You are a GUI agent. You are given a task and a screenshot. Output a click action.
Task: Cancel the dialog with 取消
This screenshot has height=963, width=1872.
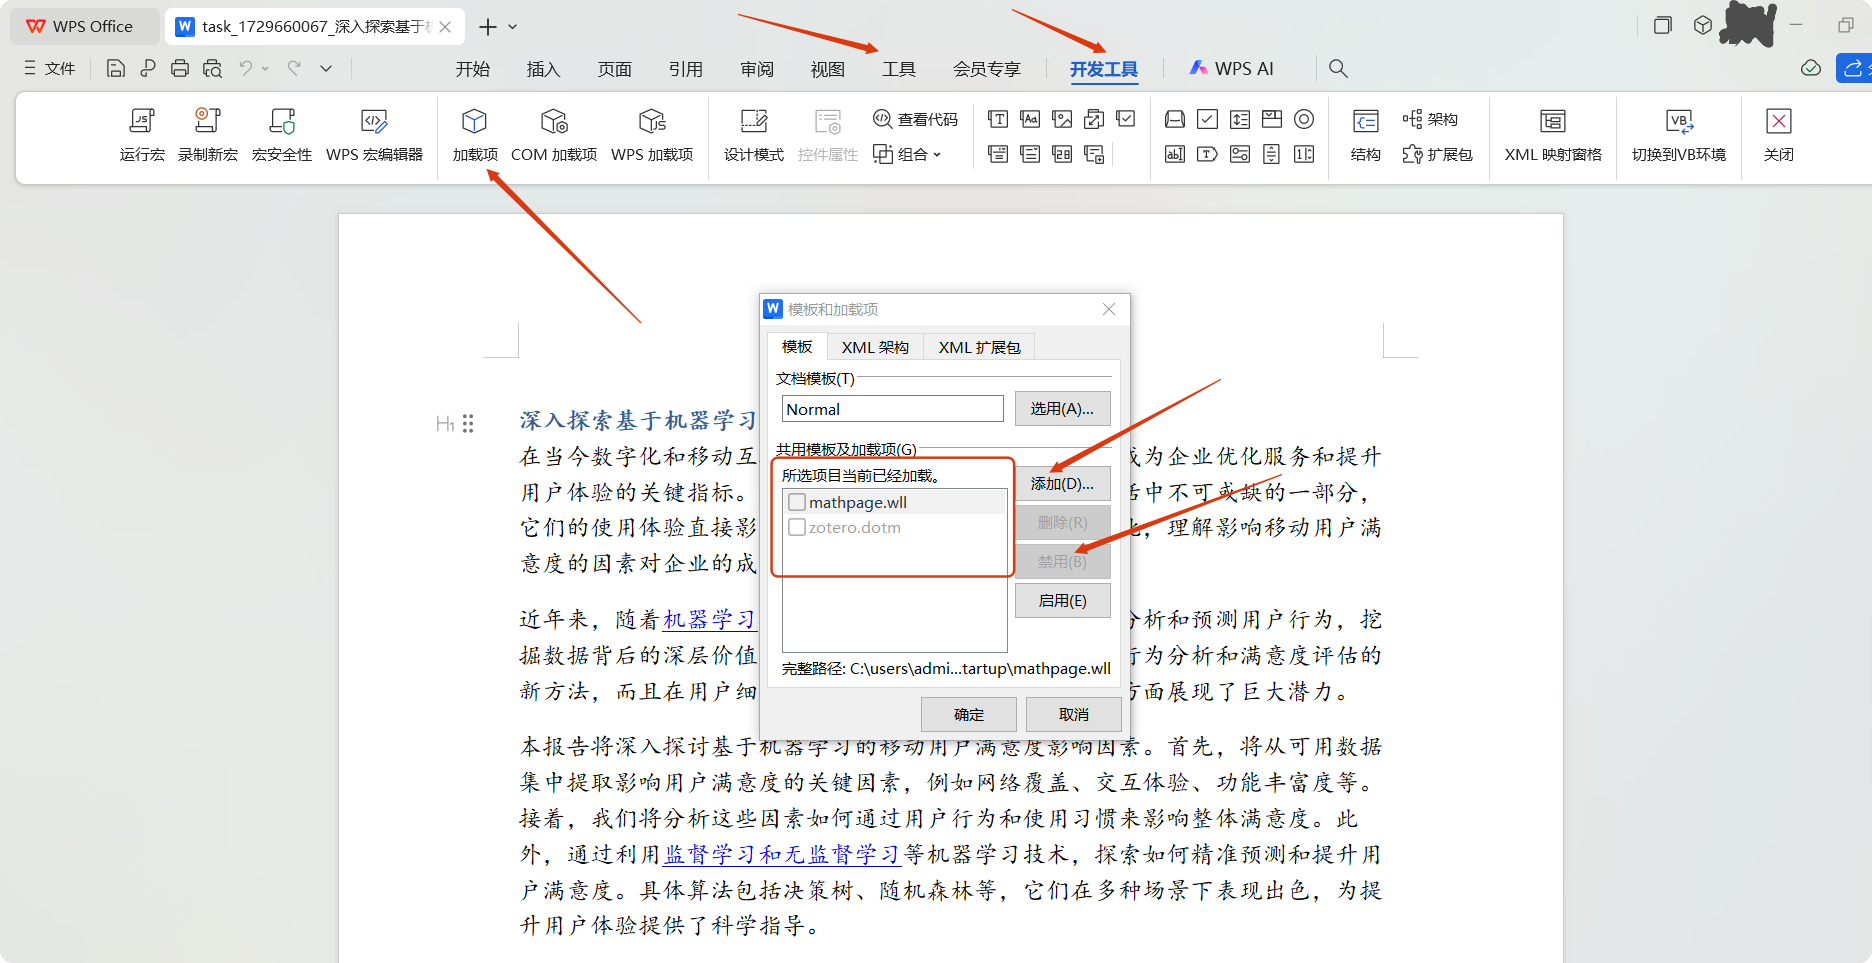(x=1074, y=714)
